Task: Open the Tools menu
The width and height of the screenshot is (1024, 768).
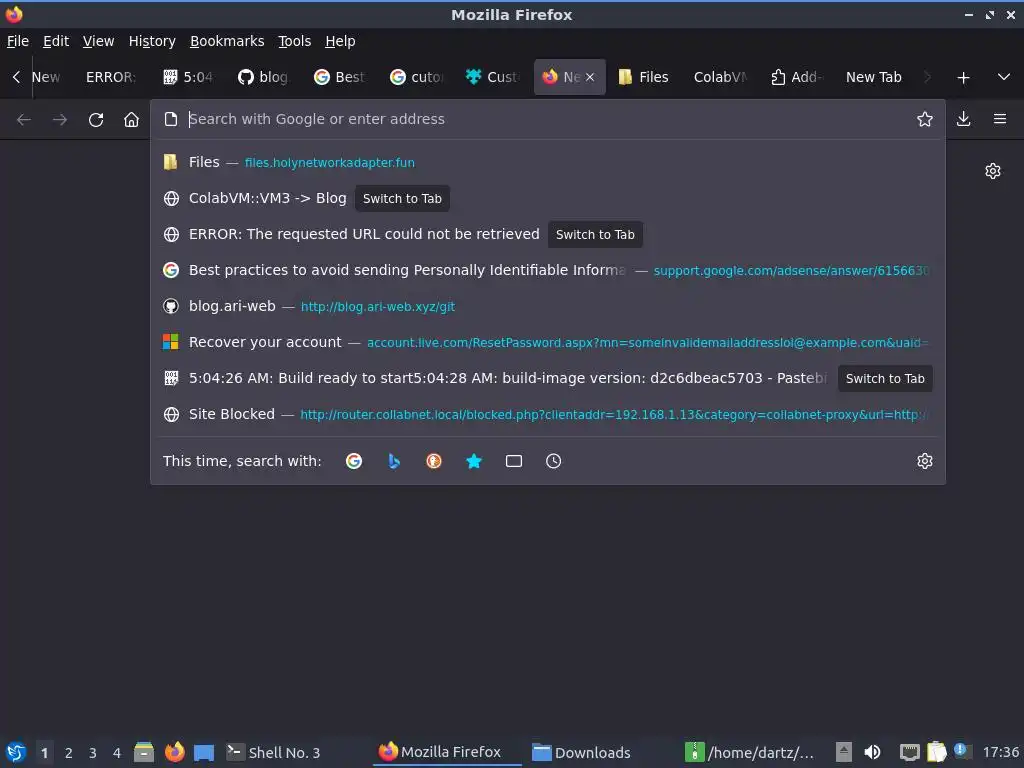Action: click(x=294, y=41)
